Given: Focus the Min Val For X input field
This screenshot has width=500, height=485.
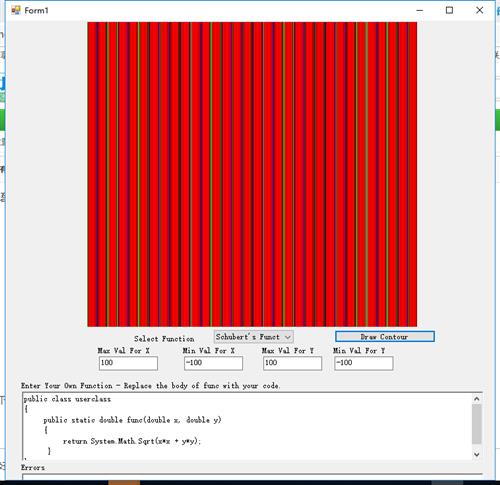Looking at the screenshot, I should [x=213, y=363].
